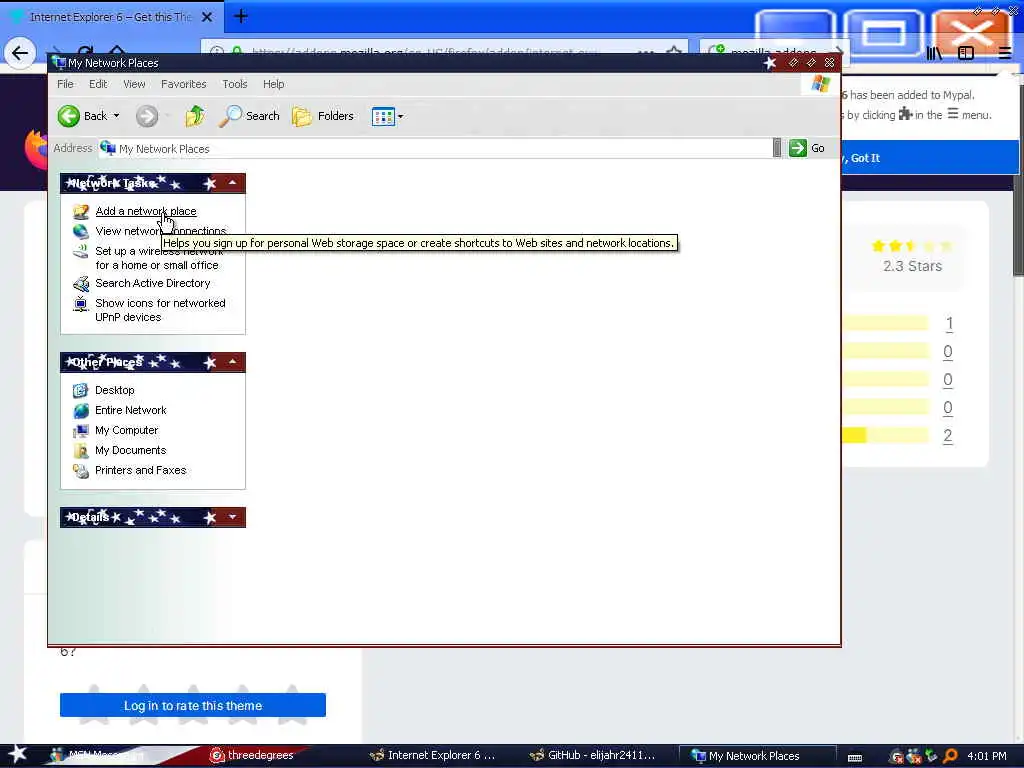Open Desktop in Other Places
The width and height of the screenshot is (1024, 768).
tap(115, 390)
